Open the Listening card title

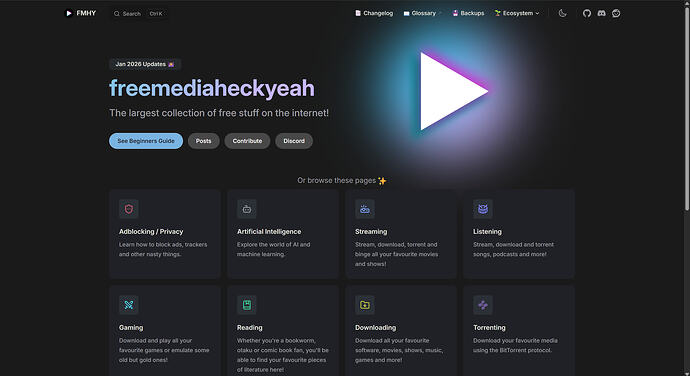(487, 232)
